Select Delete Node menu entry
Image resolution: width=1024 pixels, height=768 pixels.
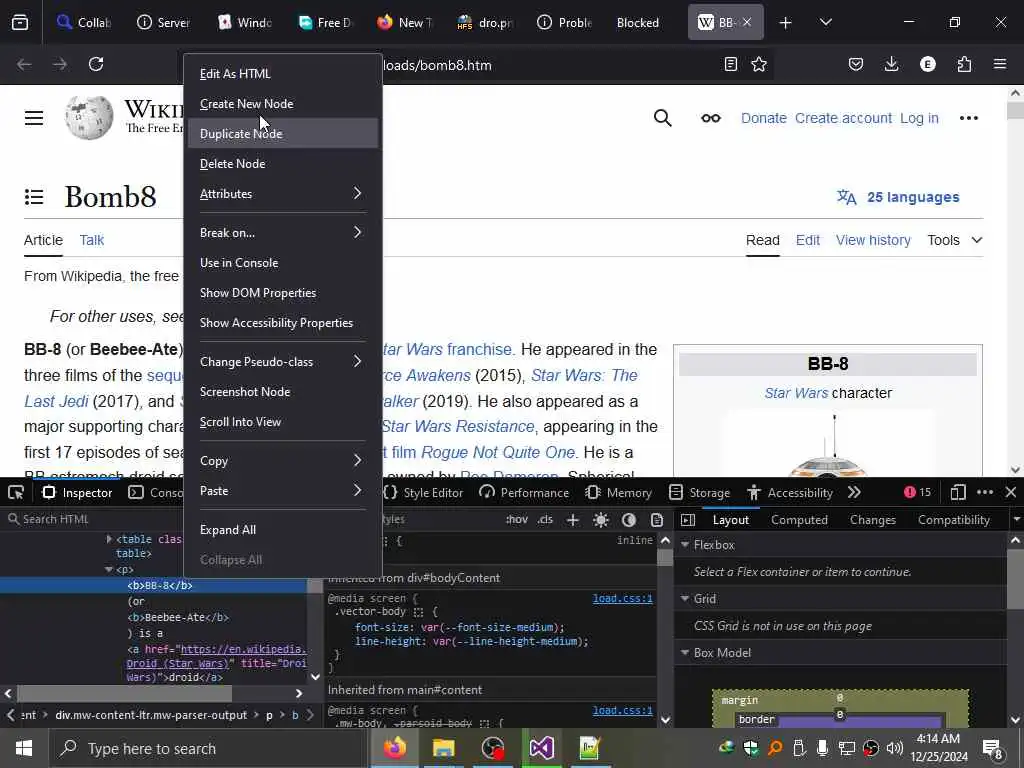tap(283, 163)
